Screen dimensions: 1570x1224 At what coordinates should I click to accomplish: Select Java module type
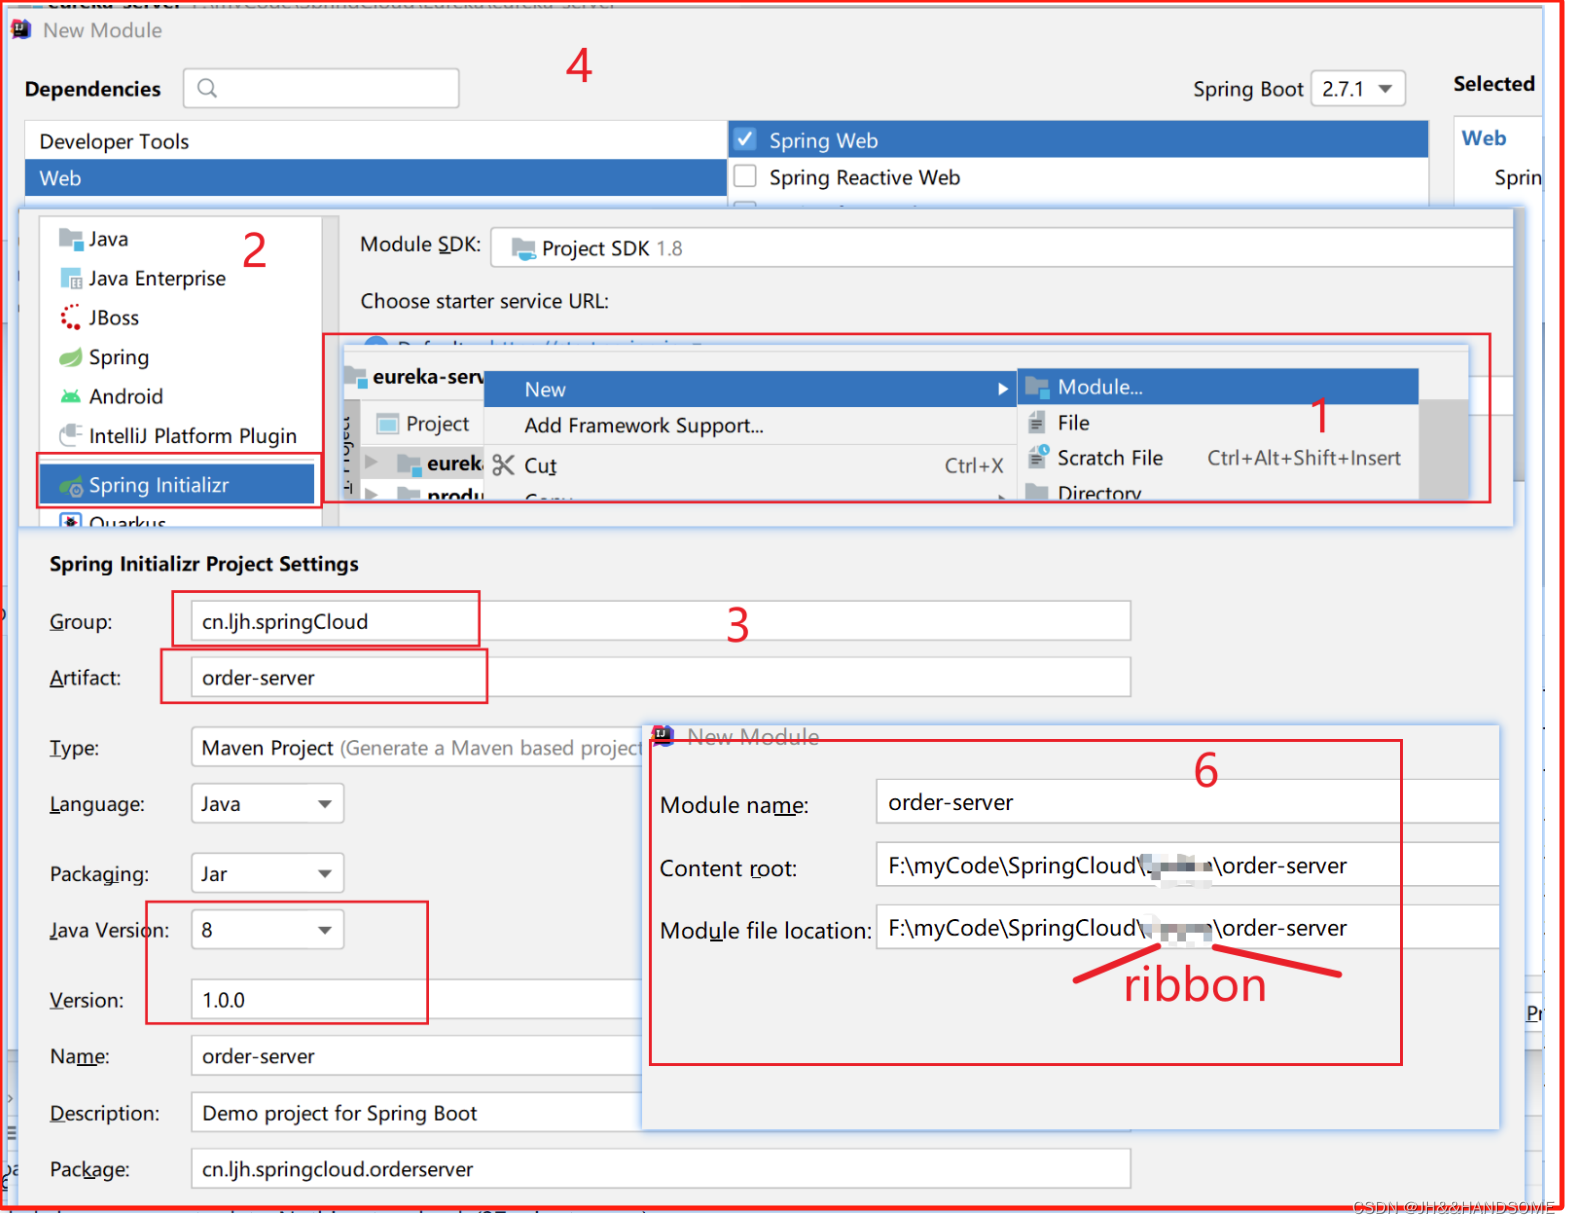tap(180, 239)
